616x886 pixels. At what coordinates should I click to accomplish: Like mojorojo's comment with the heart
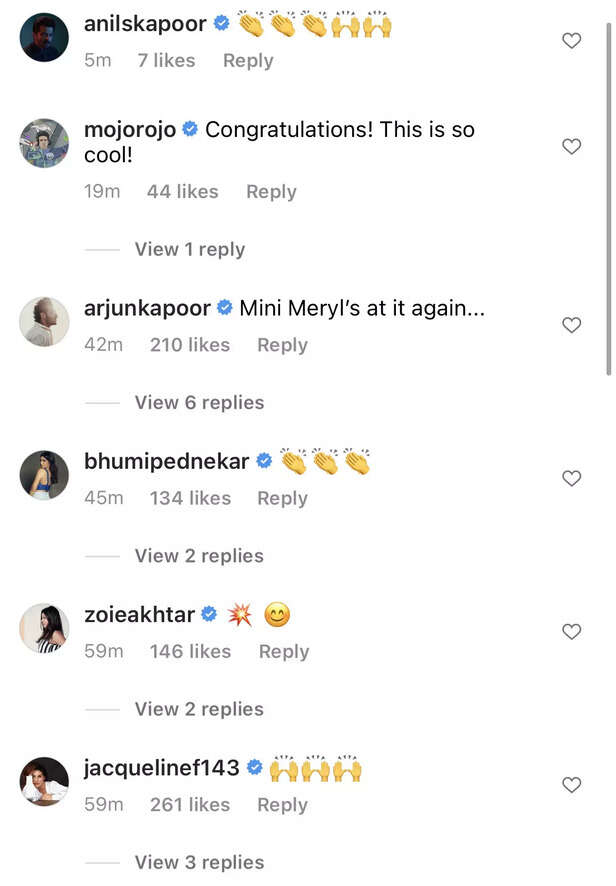(x=571, y=147)
